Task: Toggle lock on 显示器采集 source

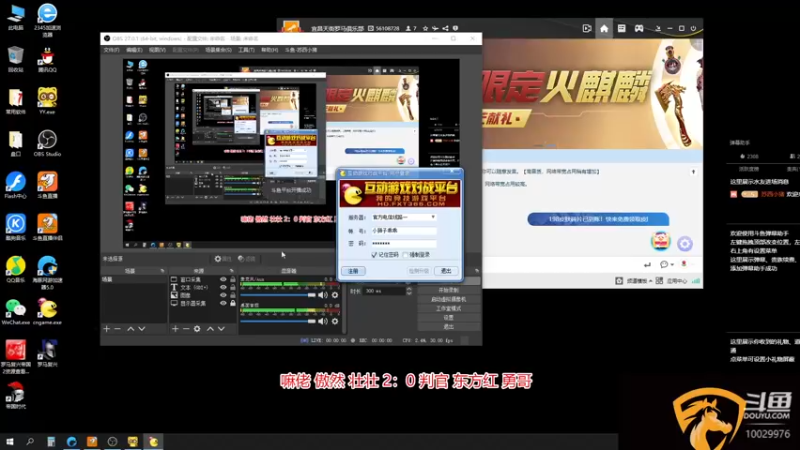Action: pos(233,303)
